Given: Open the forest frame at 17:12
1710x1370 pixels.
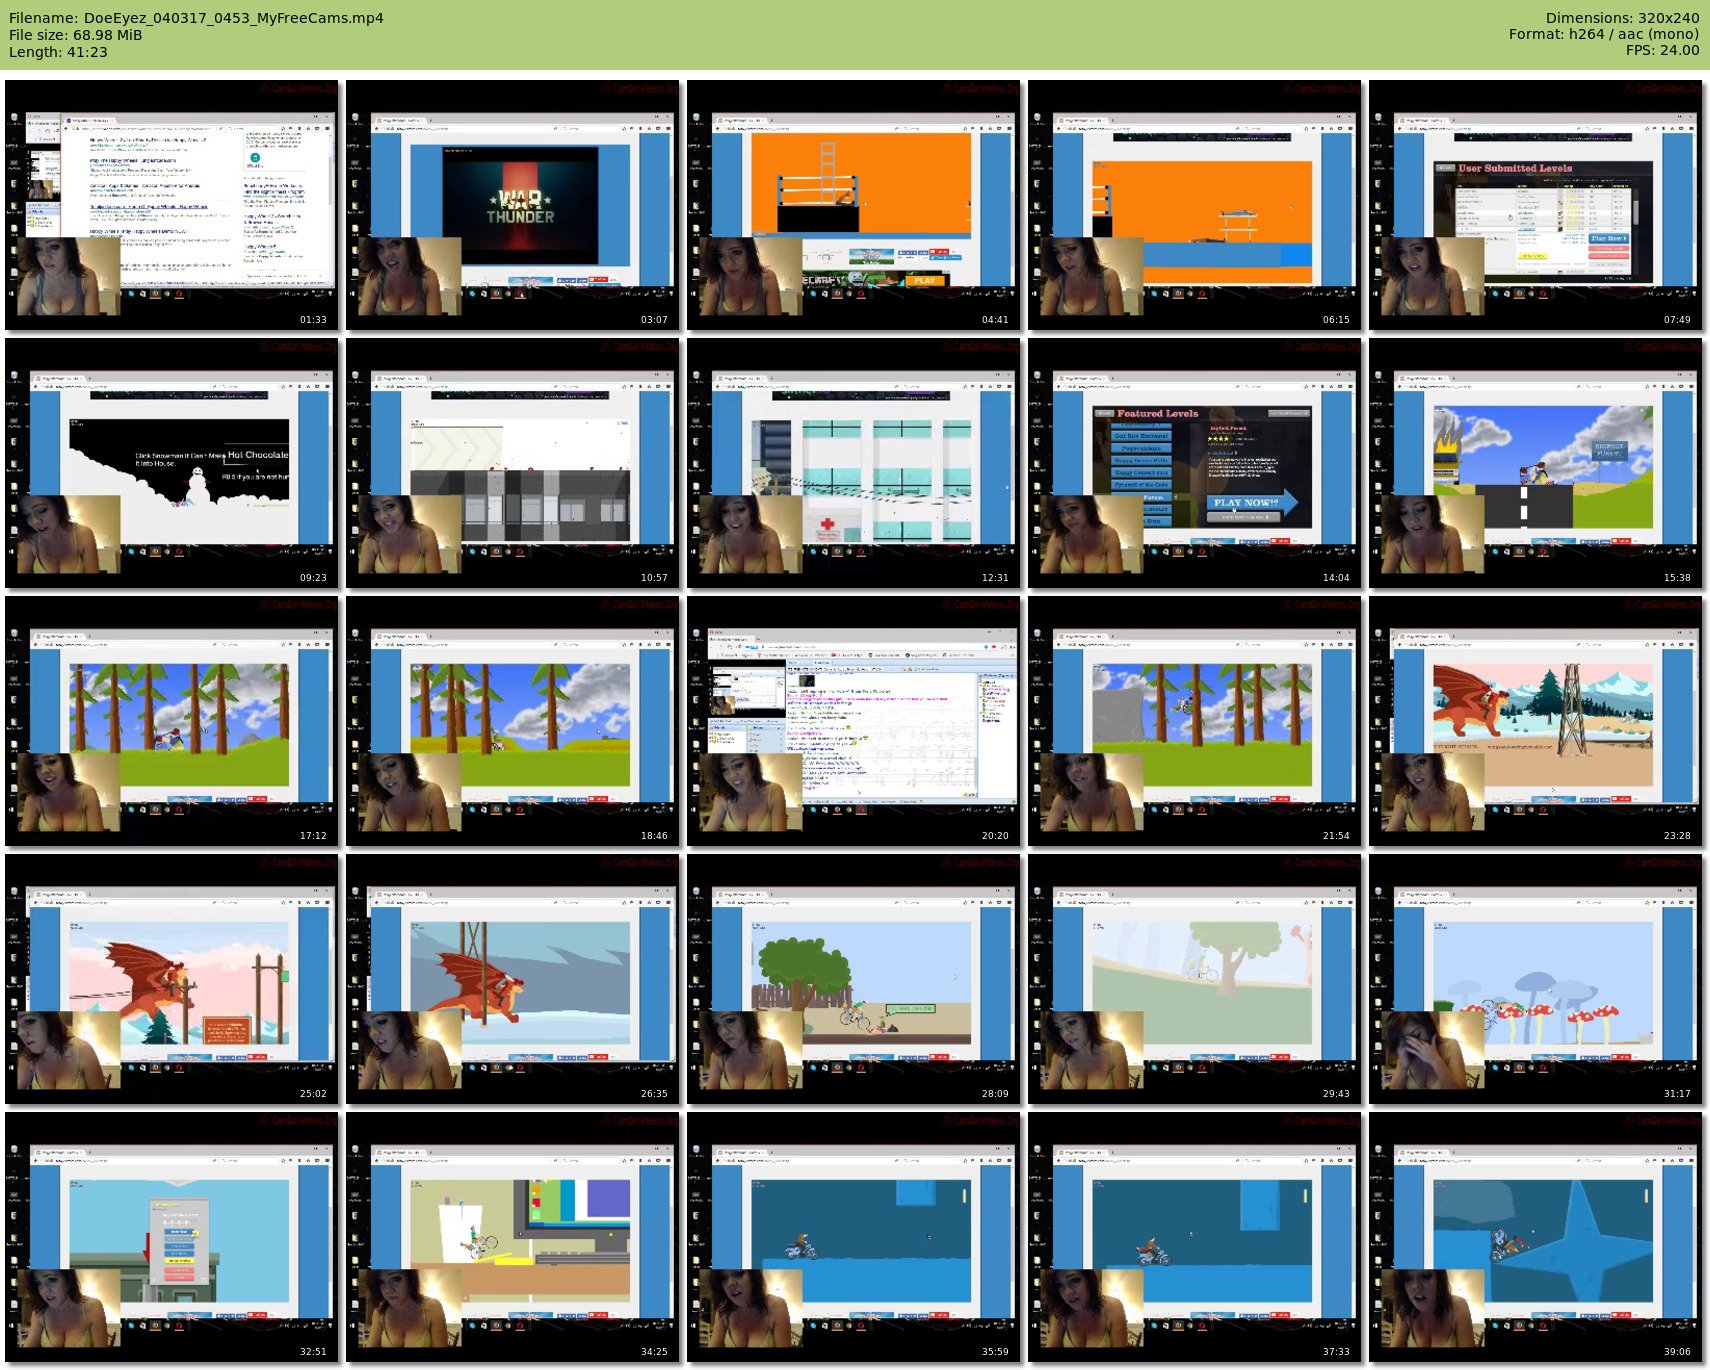Looking at the screenshot, I should point(172,721).
